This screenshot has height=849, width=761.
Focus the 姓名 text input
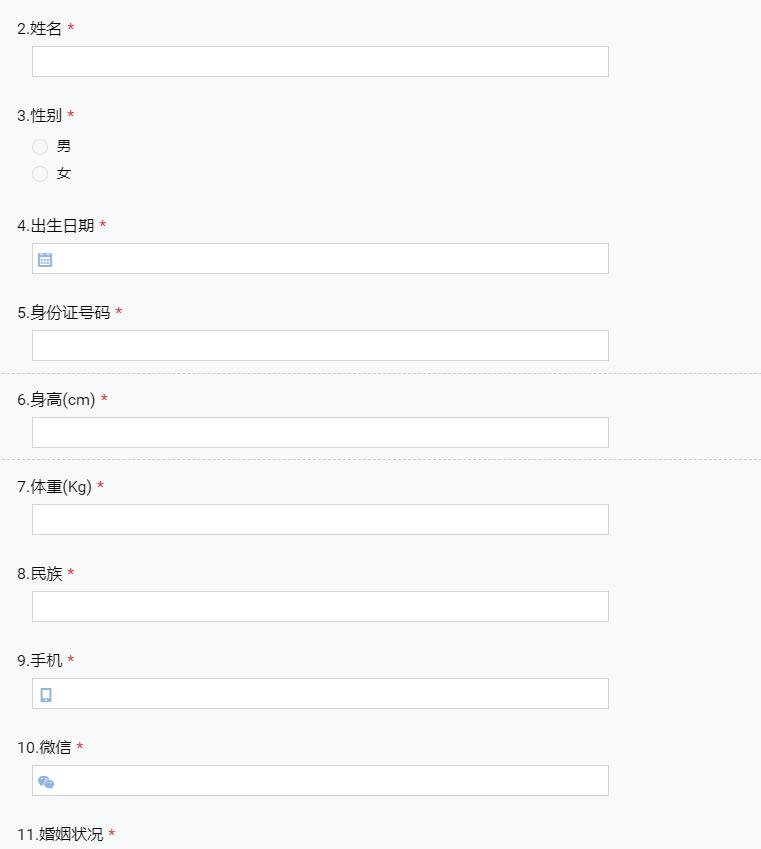click(x=320, y=62)
